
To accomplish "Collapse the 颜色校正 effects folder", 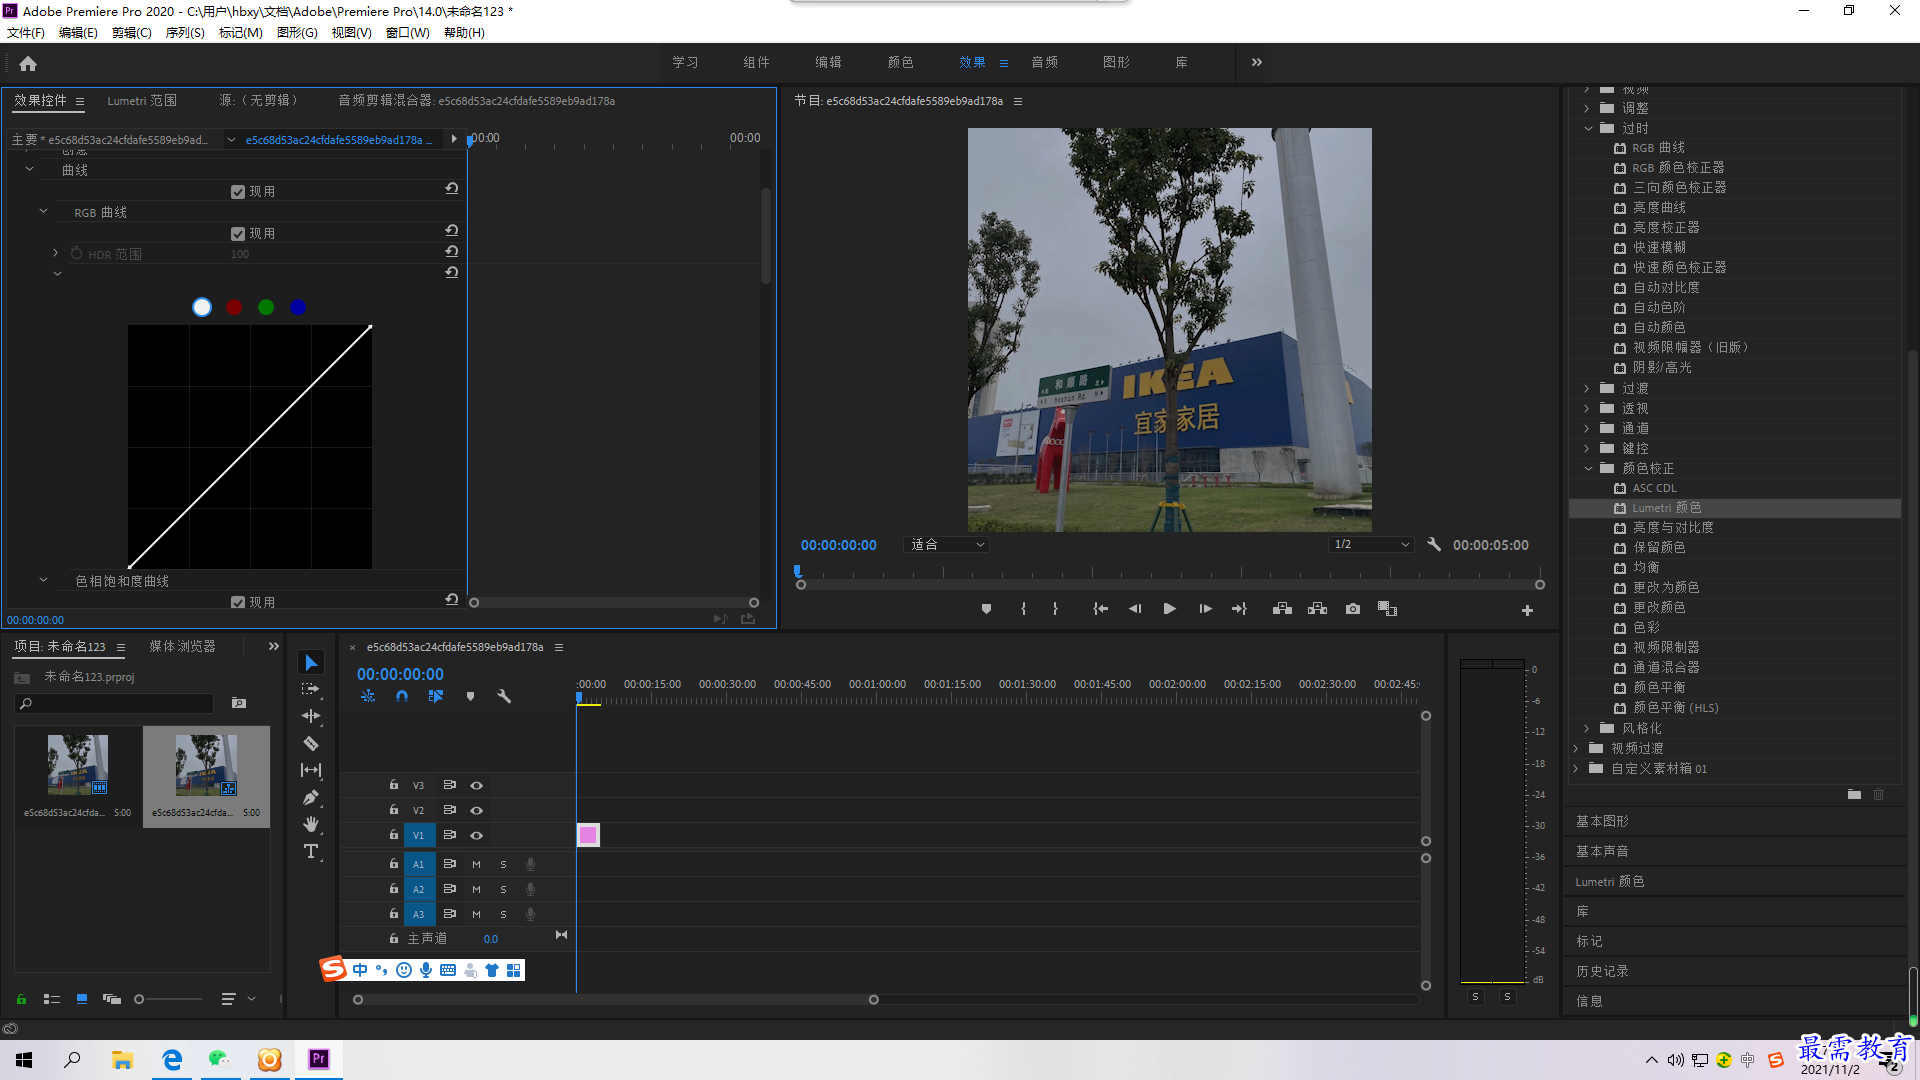I will click(x=1588, y=468).
